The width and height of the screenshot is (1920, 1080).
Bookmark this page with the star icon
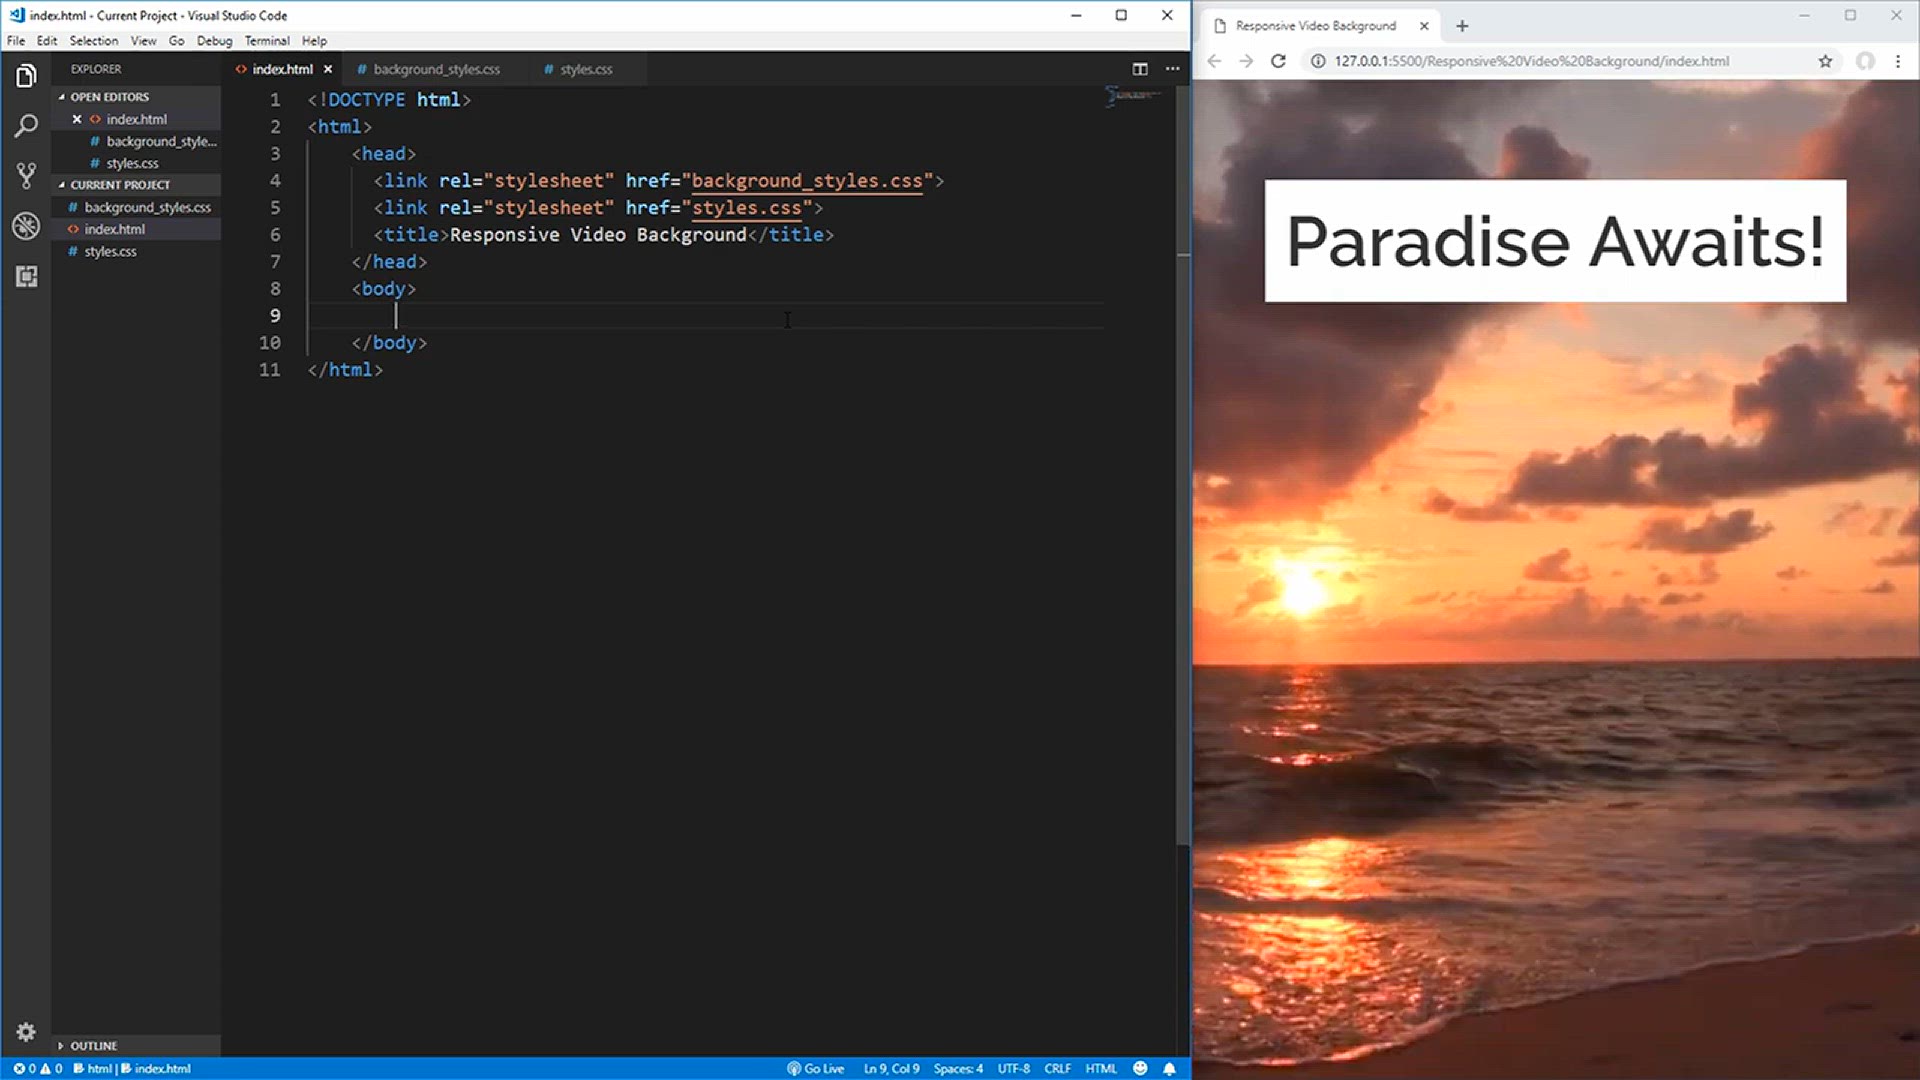1825,61
